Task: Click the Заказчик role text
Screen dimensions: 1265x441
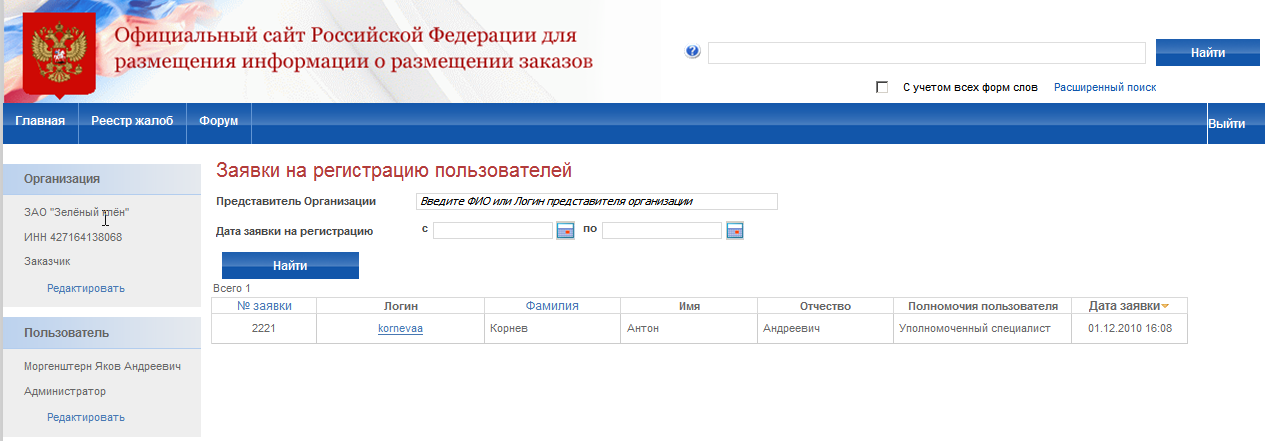Action: point(47,261)
